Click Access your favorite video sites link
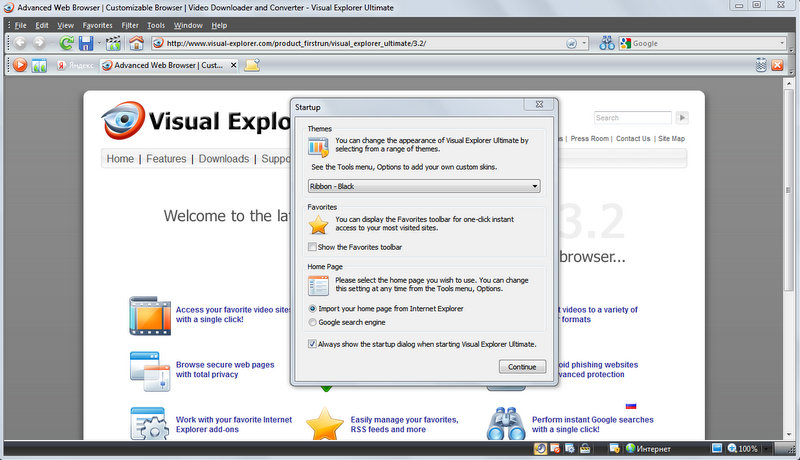The width and height of the screenshot is (800, 460). (233, 314)
